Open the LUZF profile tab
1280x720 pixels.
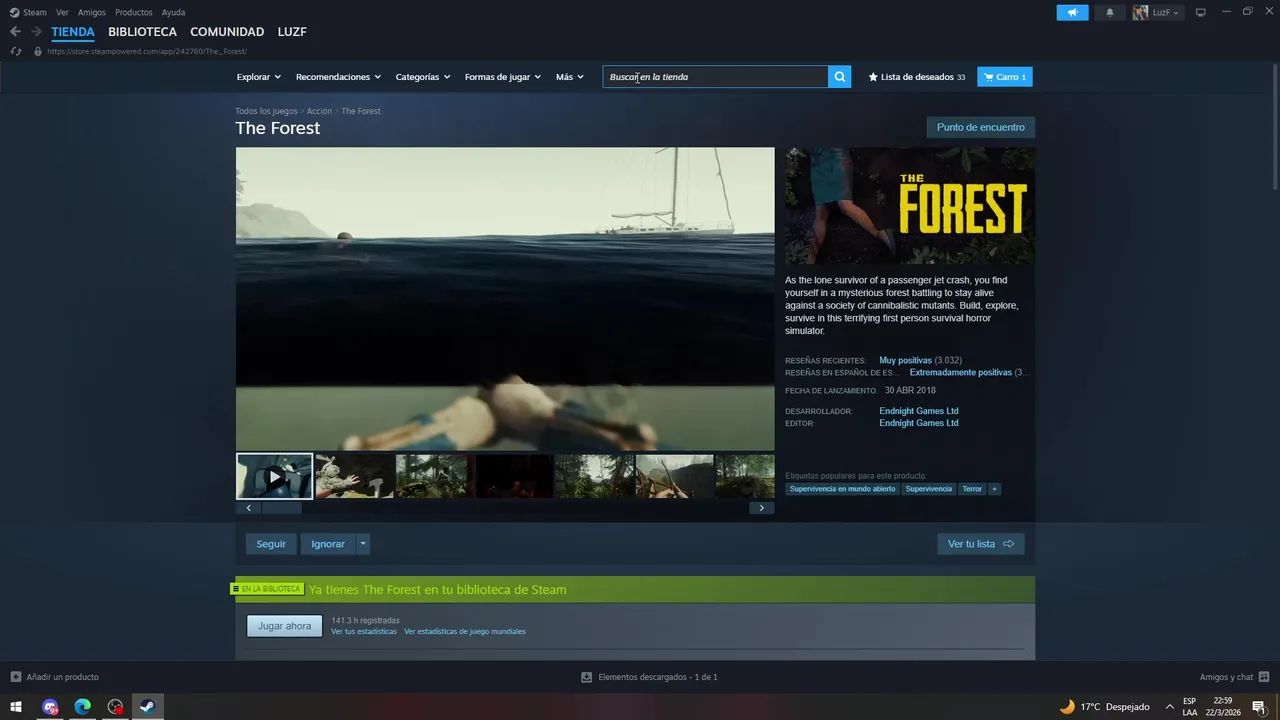pyautogui.click(x=292, y=32)
